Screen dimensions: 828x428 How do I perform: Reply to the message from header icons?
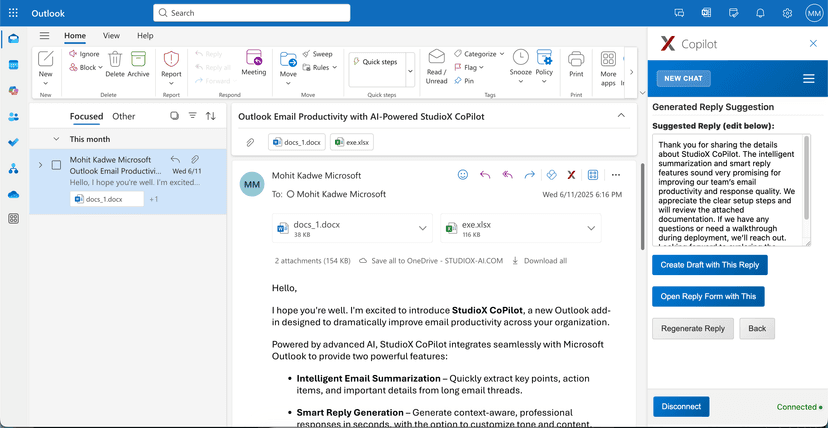tap(485, 175)
